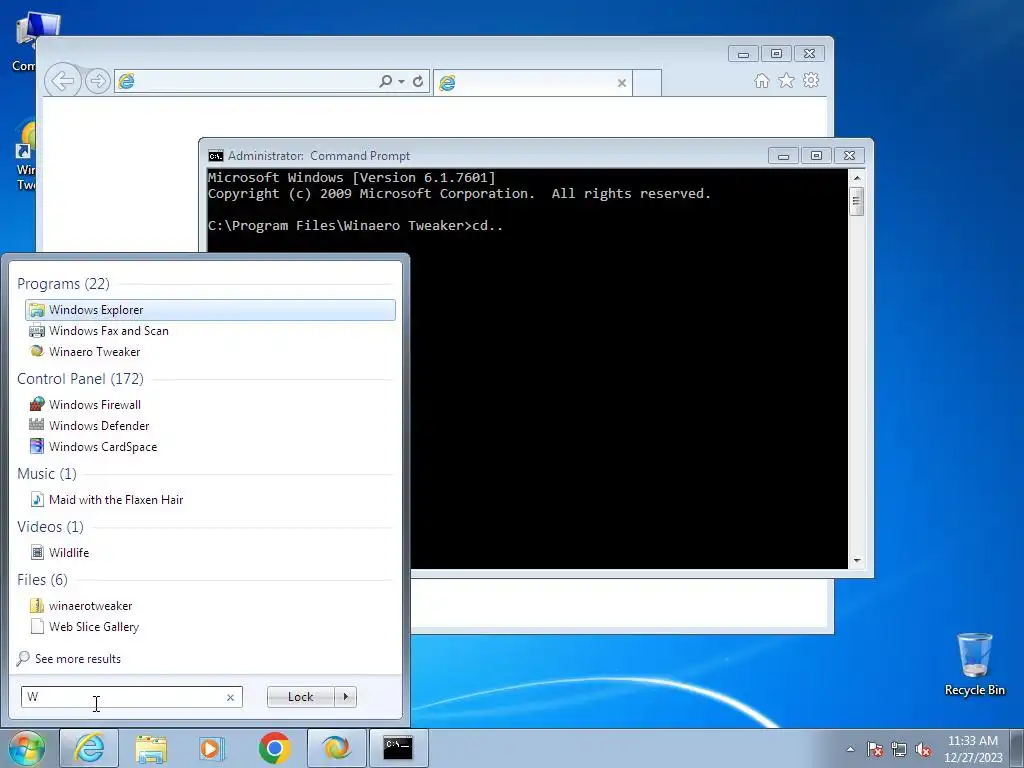Open Google Chrome from the taskbar
The width and height of the screenshot is (1024, 768).
pos(274,748)
